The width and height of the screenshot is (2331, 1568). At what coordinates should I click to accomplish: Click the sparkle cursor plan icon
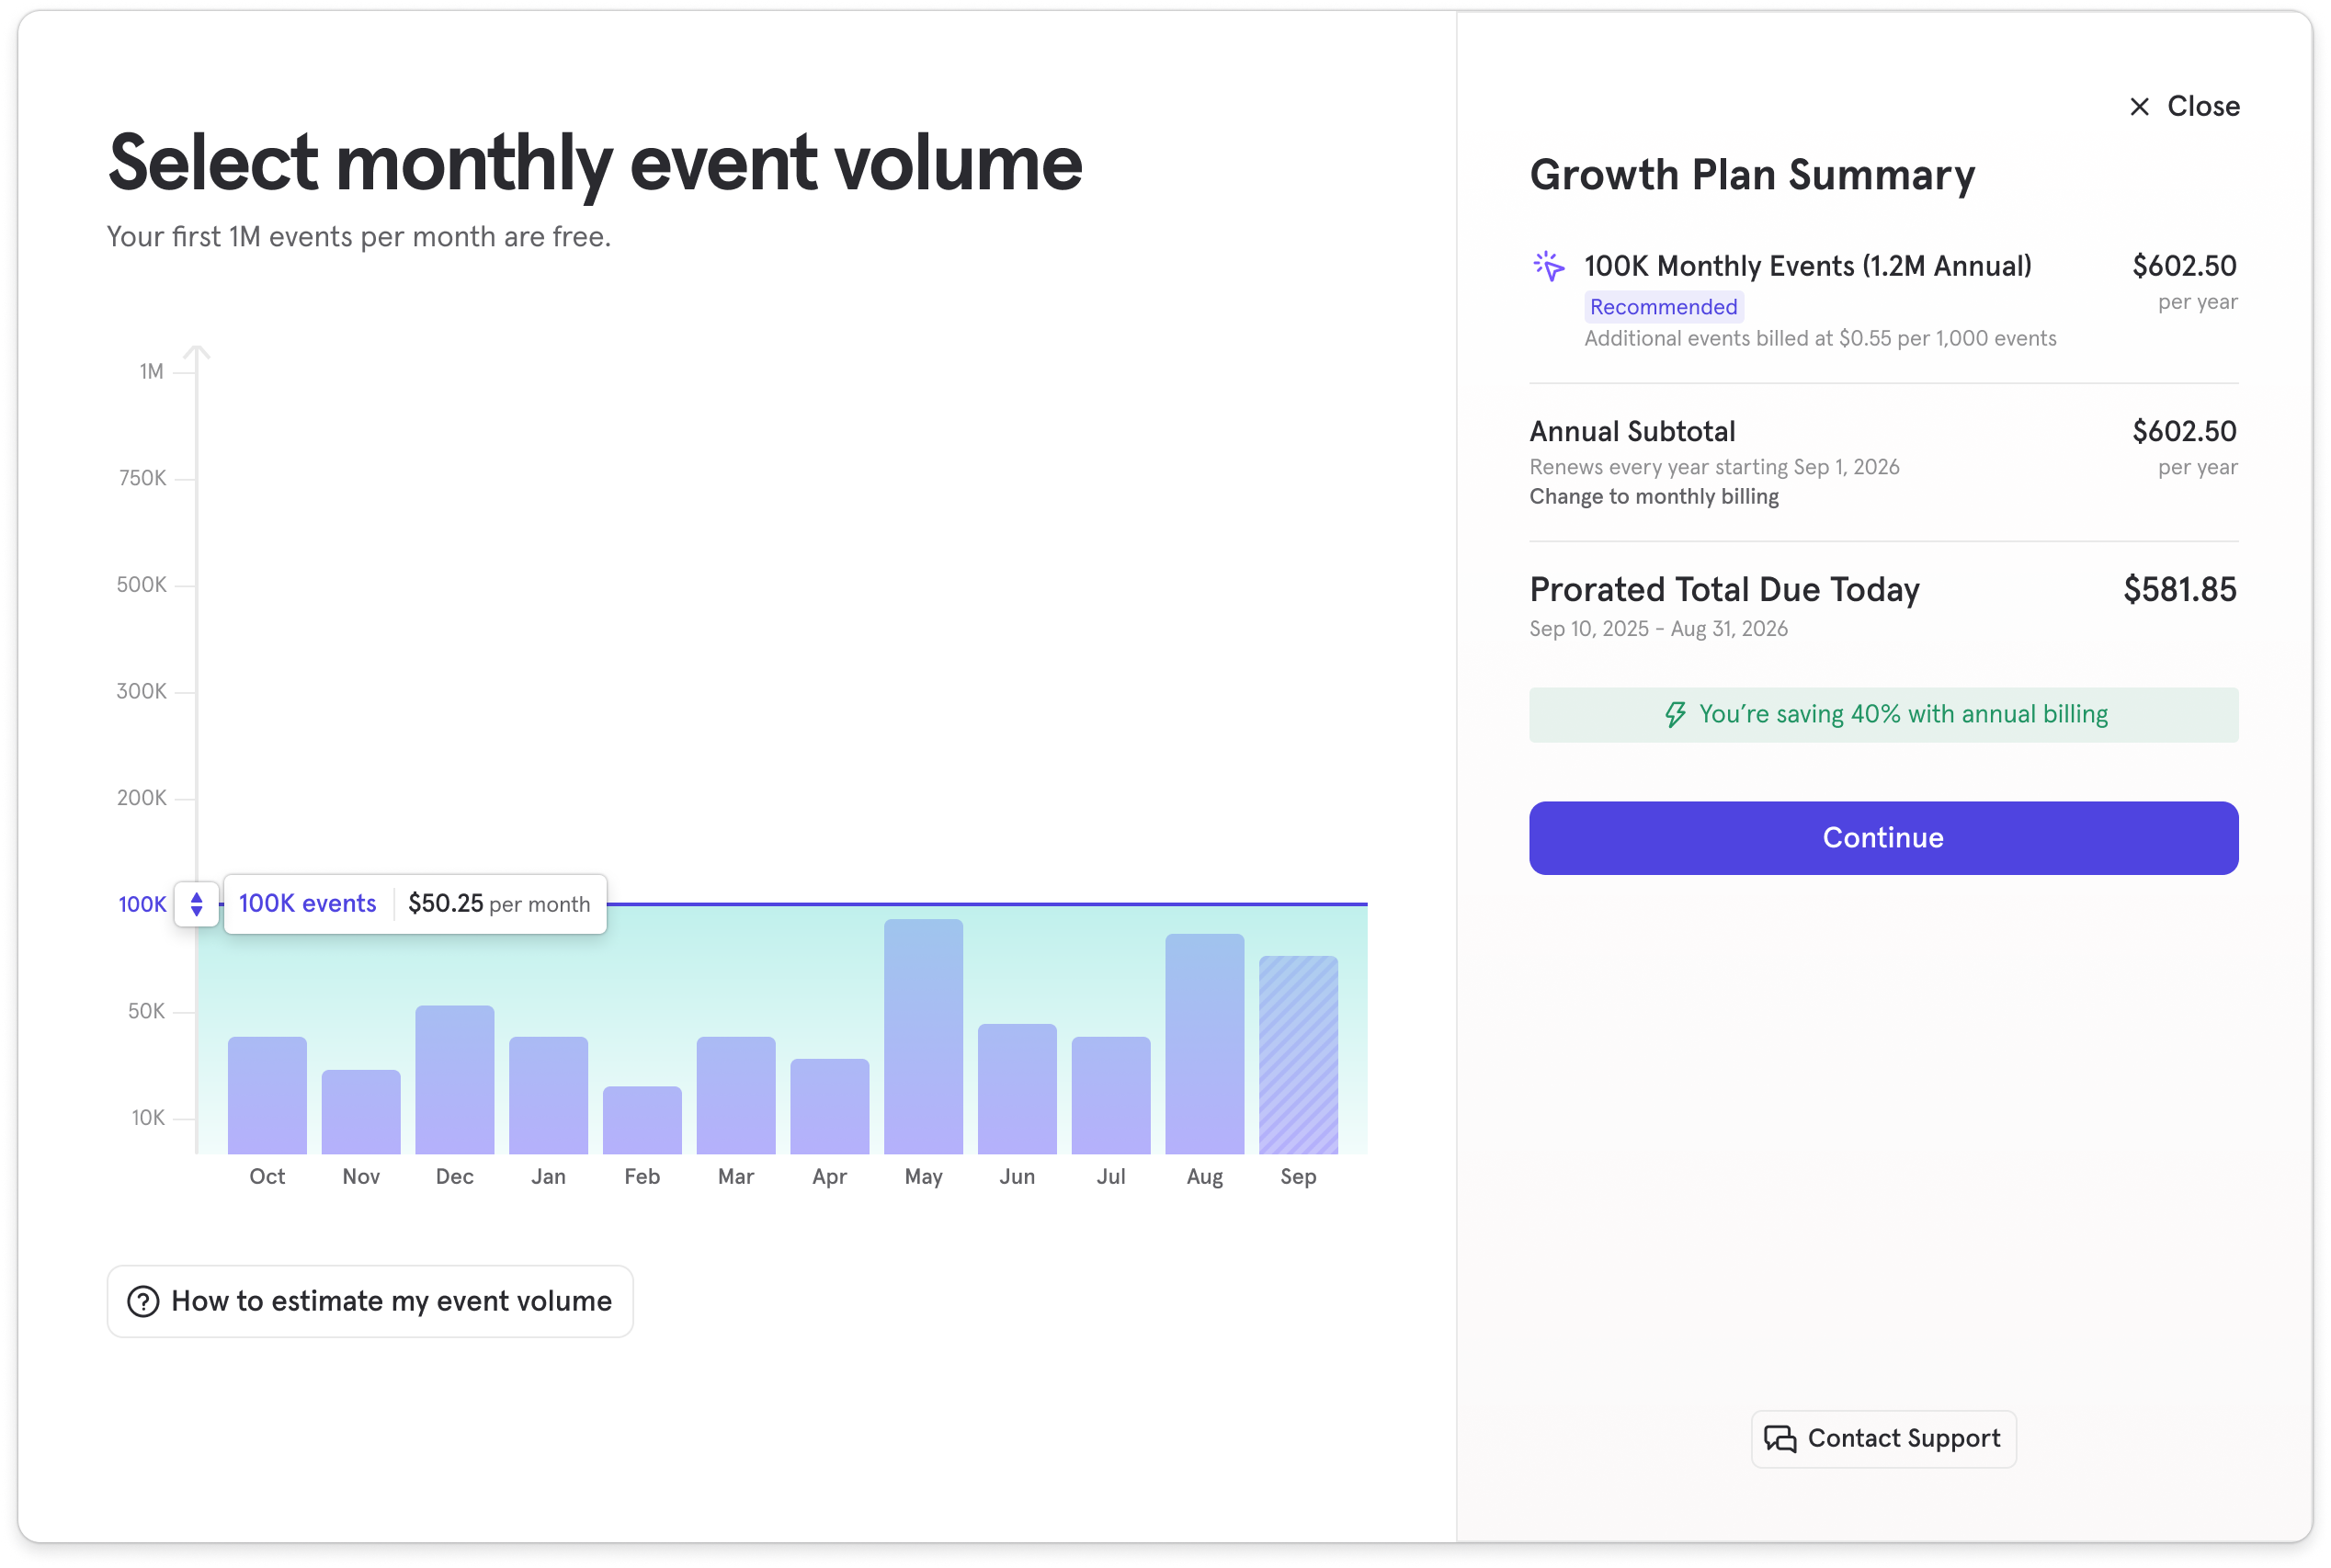[1549, 266]
